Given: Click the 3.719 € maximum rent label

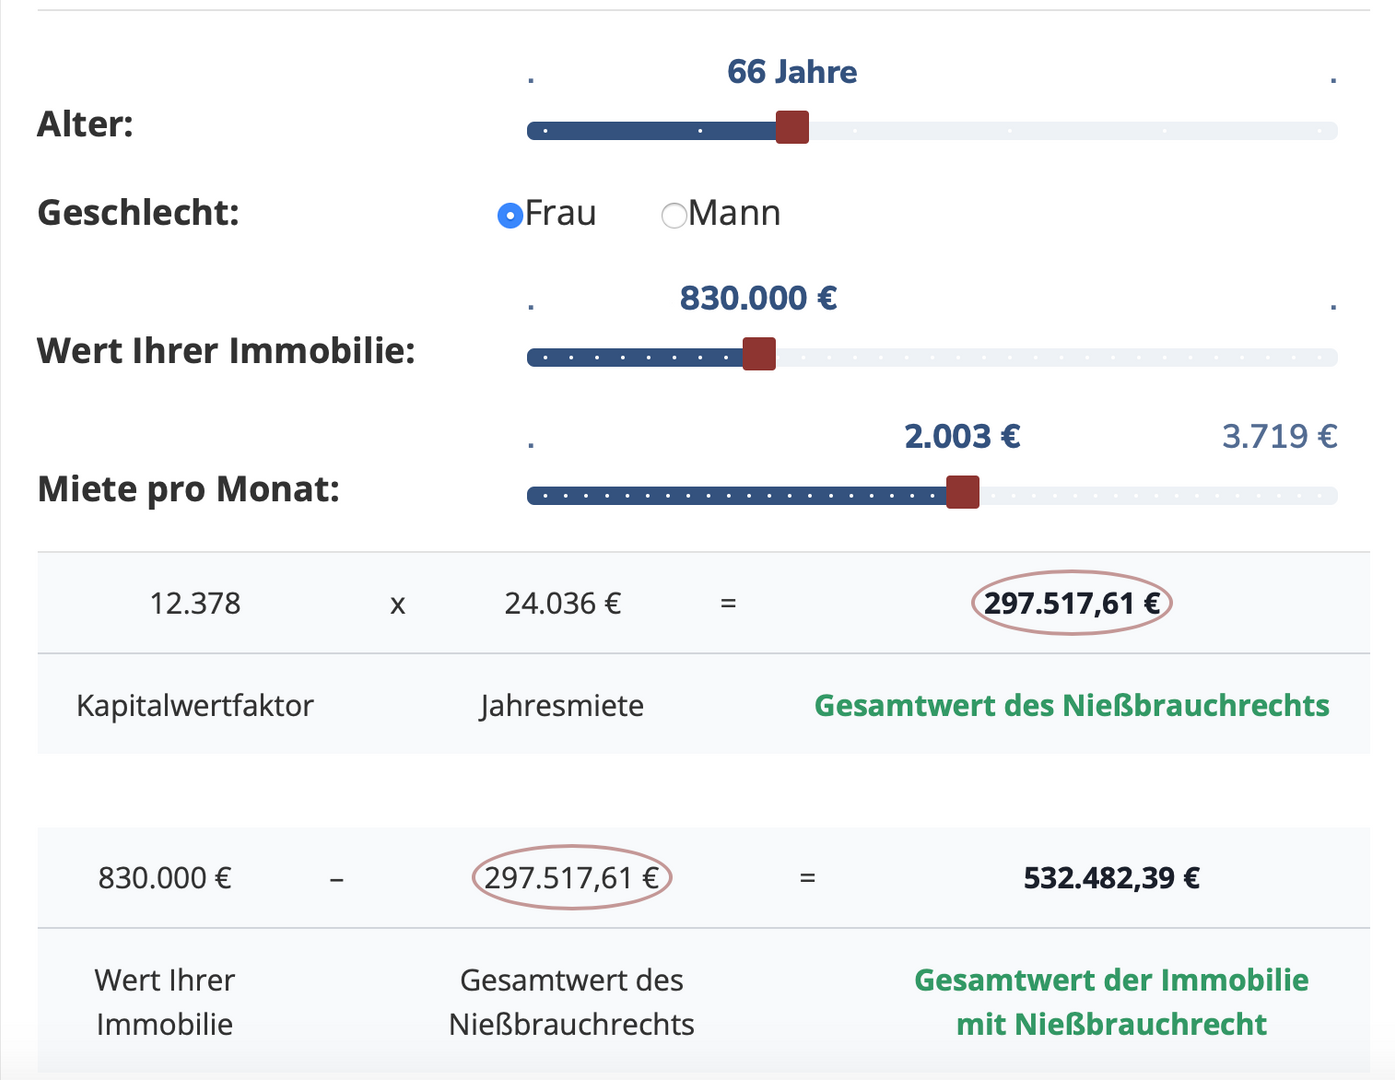Looking at the screenshot, I should coord(1279,436).
